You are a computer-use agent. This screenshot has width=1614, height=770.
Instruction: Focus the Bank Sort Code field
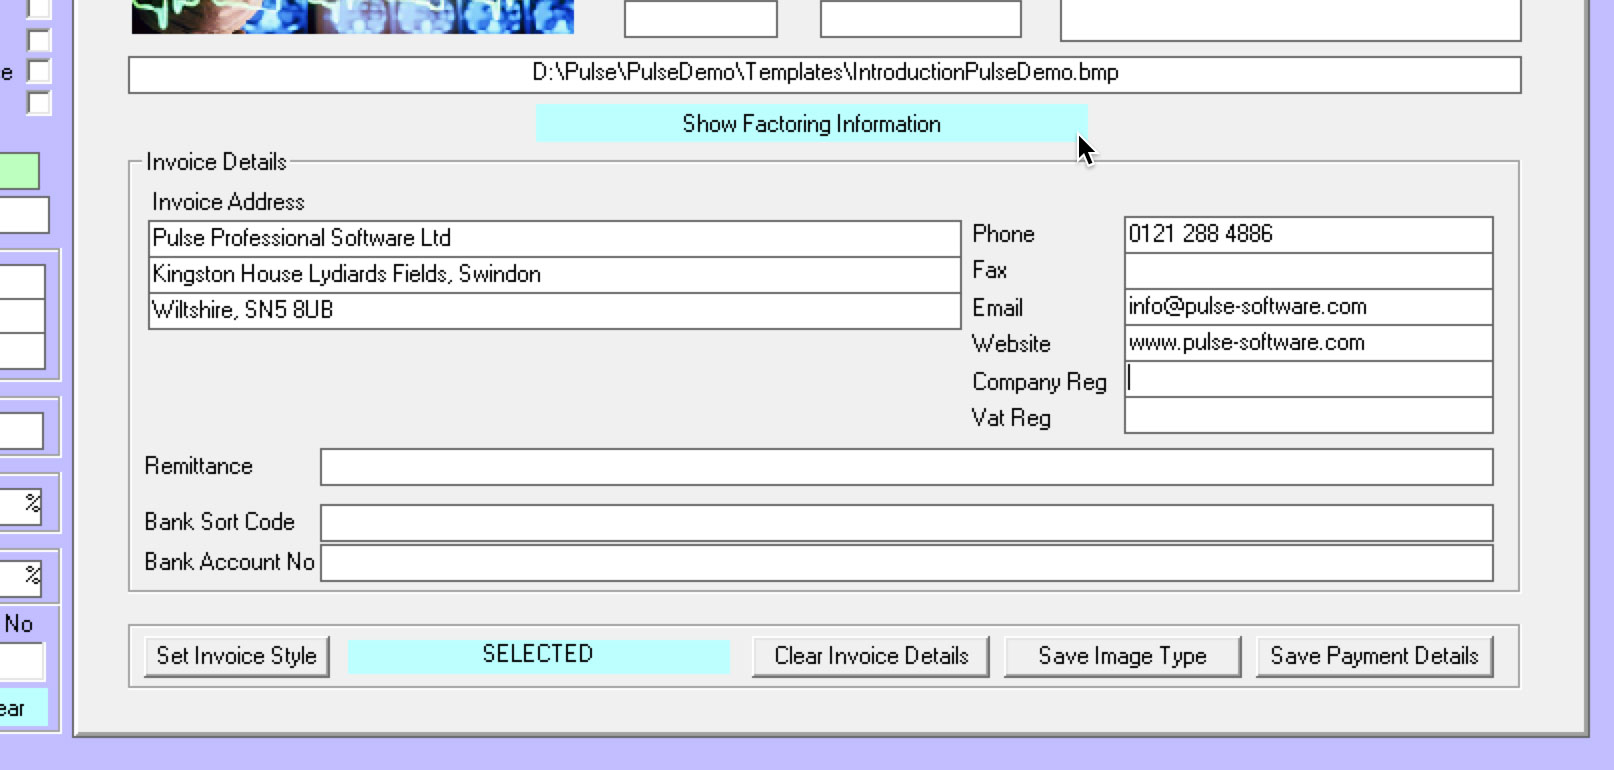pyautogui.click(x=906, y=523)
